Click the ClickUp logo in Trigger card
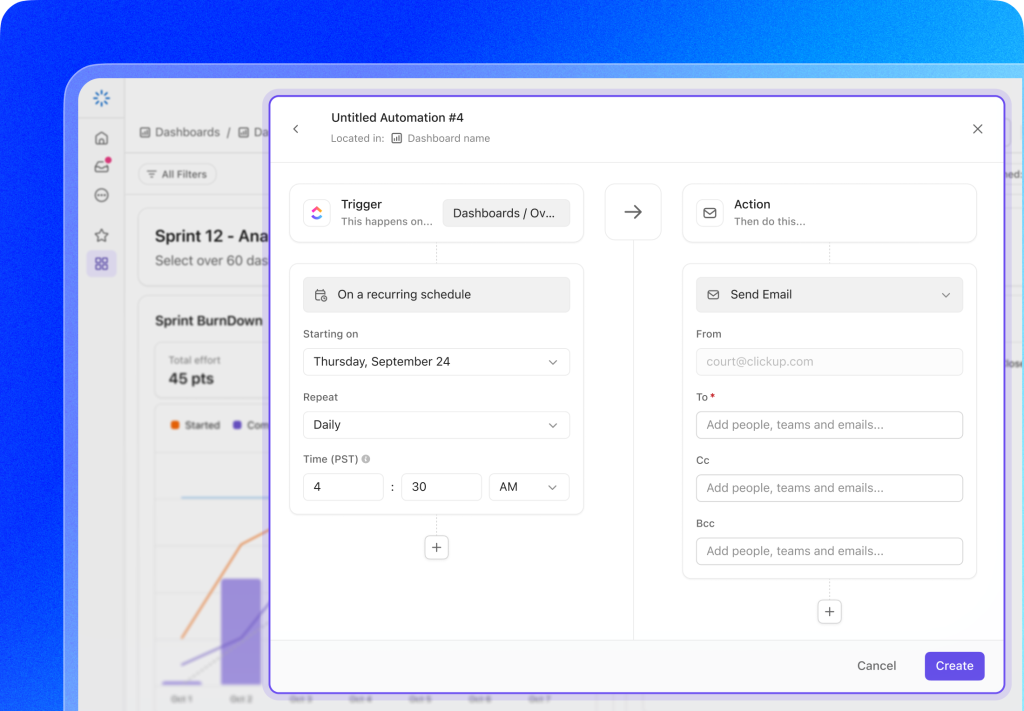Viewport: 1024px width, 711px height. pos(317,212)
